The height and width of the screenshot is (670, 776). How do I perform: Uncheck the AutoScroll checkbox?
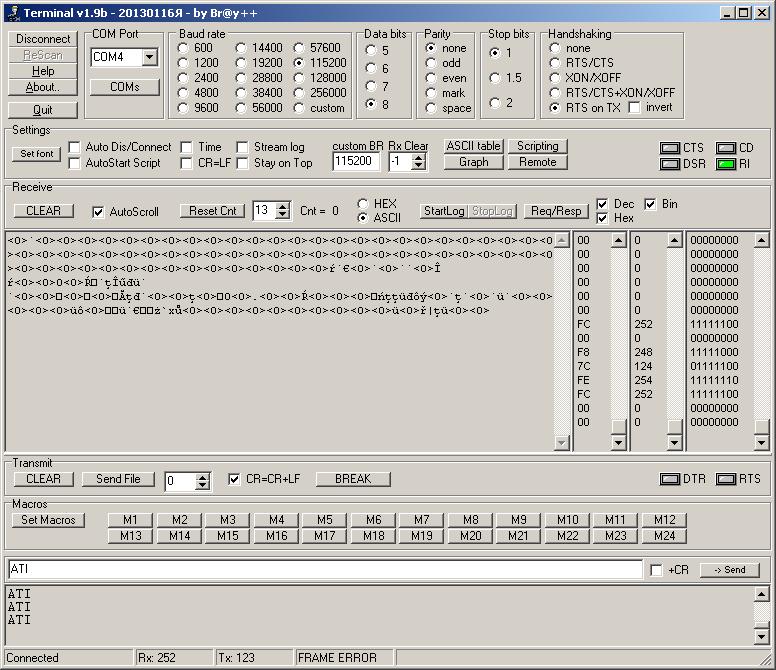[x=98, y=212]
